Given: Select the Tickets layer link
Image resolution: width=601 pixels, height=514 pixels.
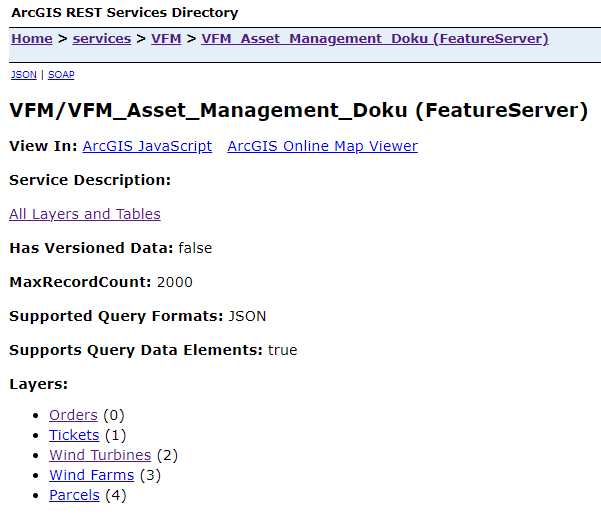Looking at the screenshot, I should (x=74, y=435).
